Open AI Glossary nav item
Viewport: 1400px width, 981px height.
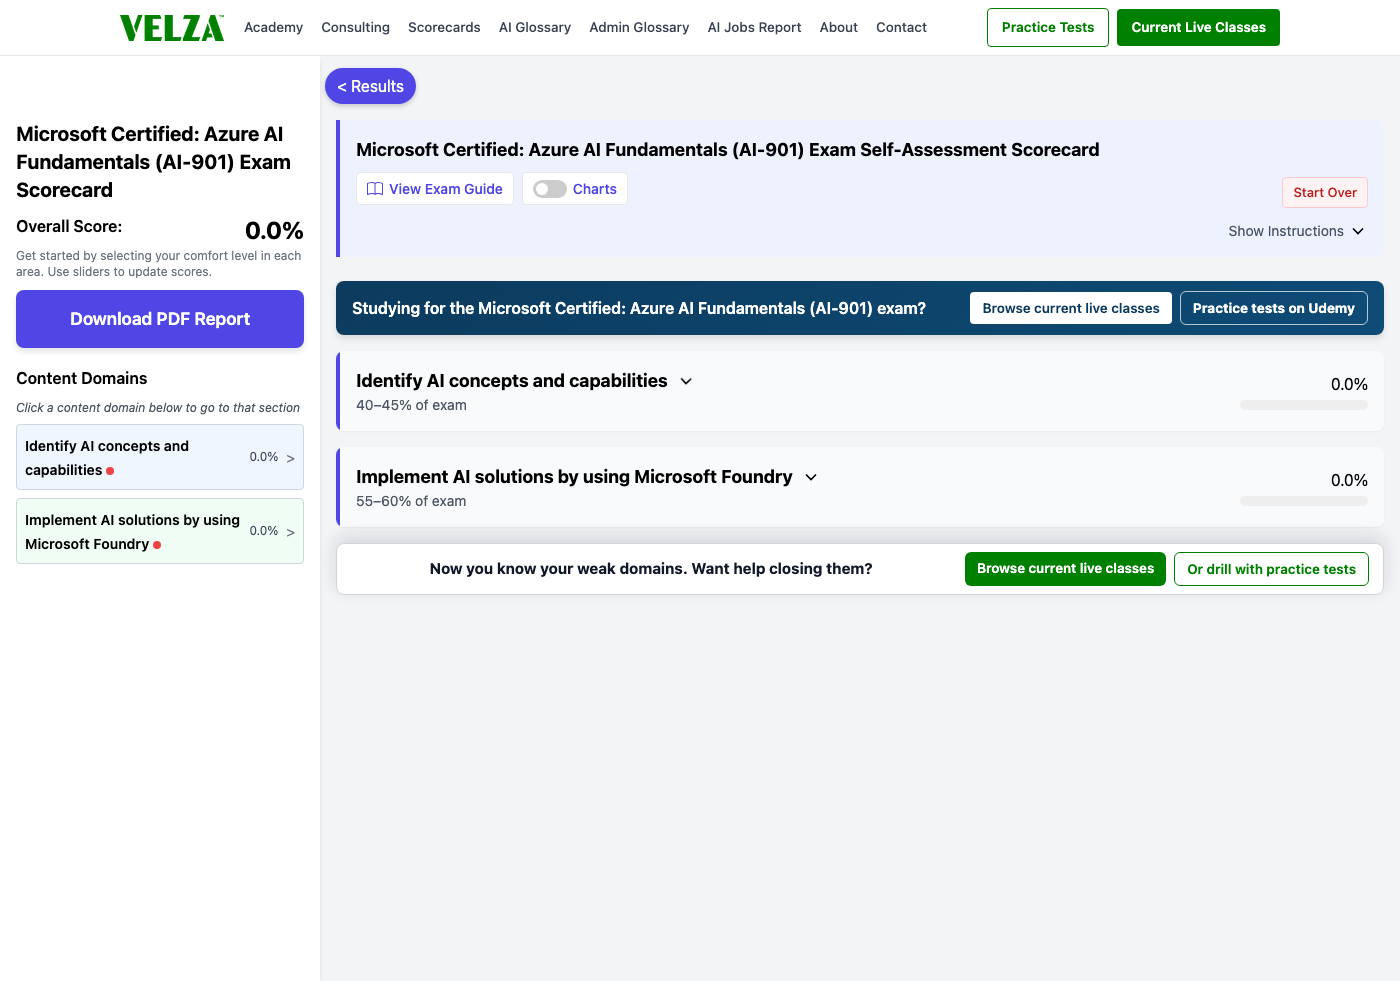pyautogui.click(x=535, y=28)
